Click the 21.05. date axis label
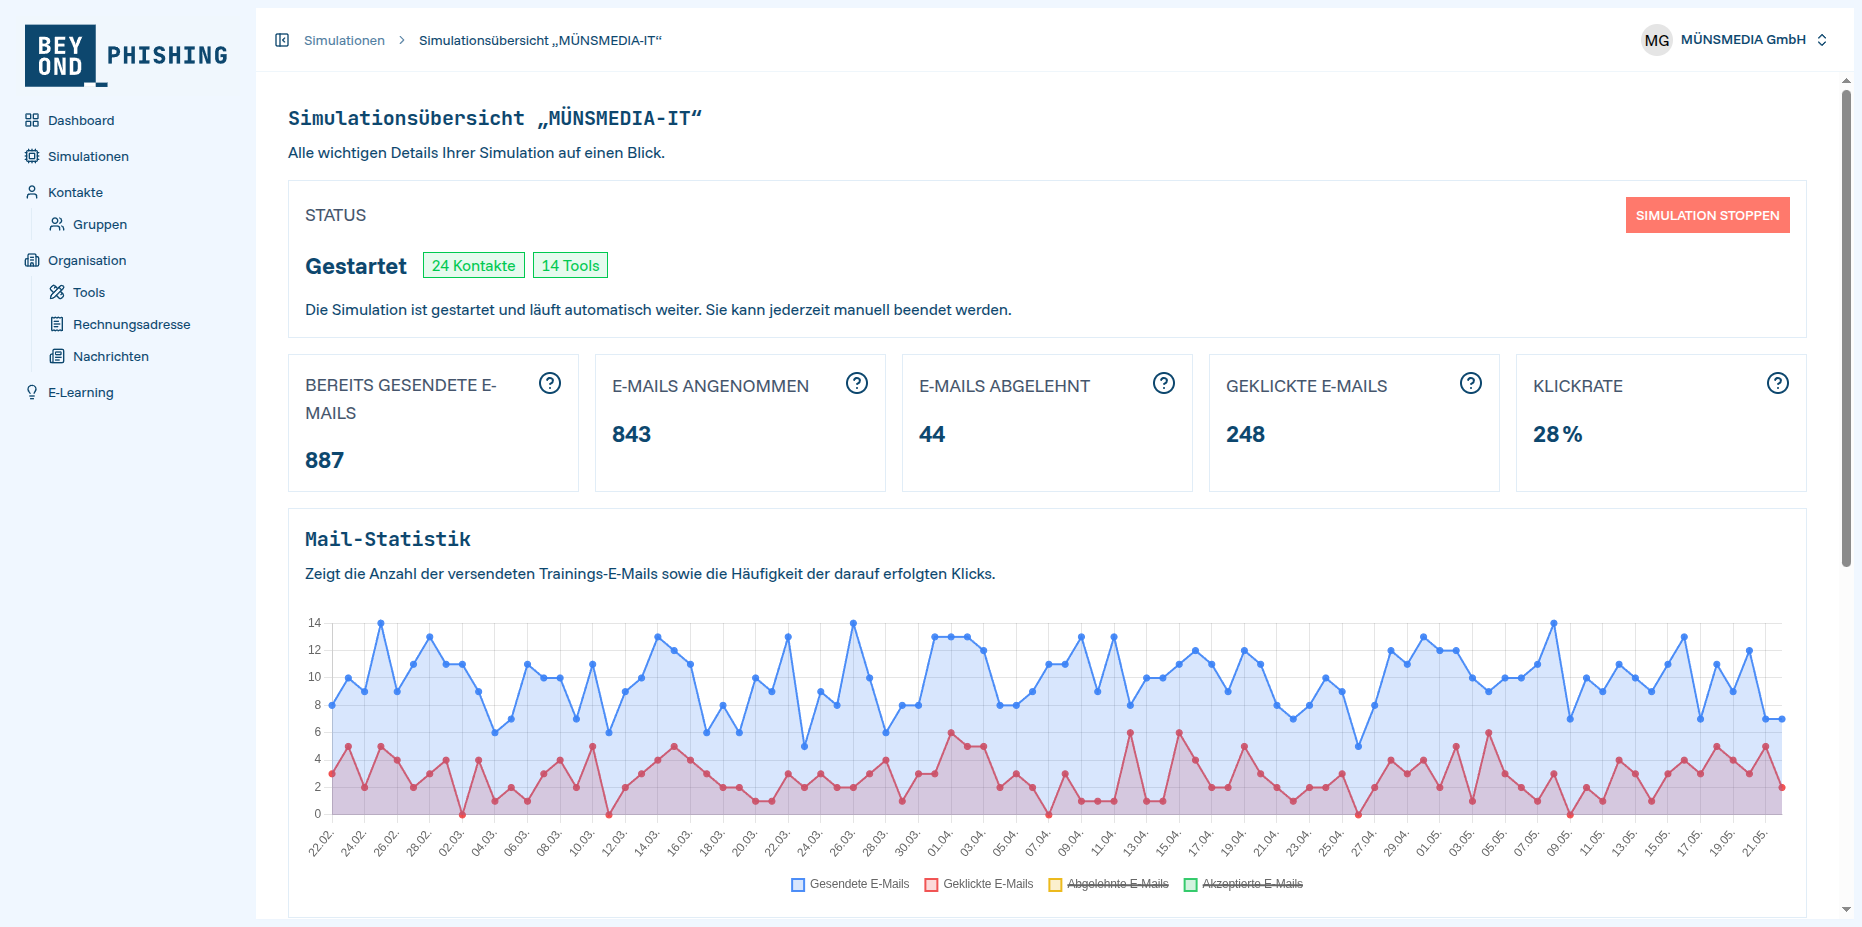The width and height of the screenshot is (1862, 927). click(1754, 843)
